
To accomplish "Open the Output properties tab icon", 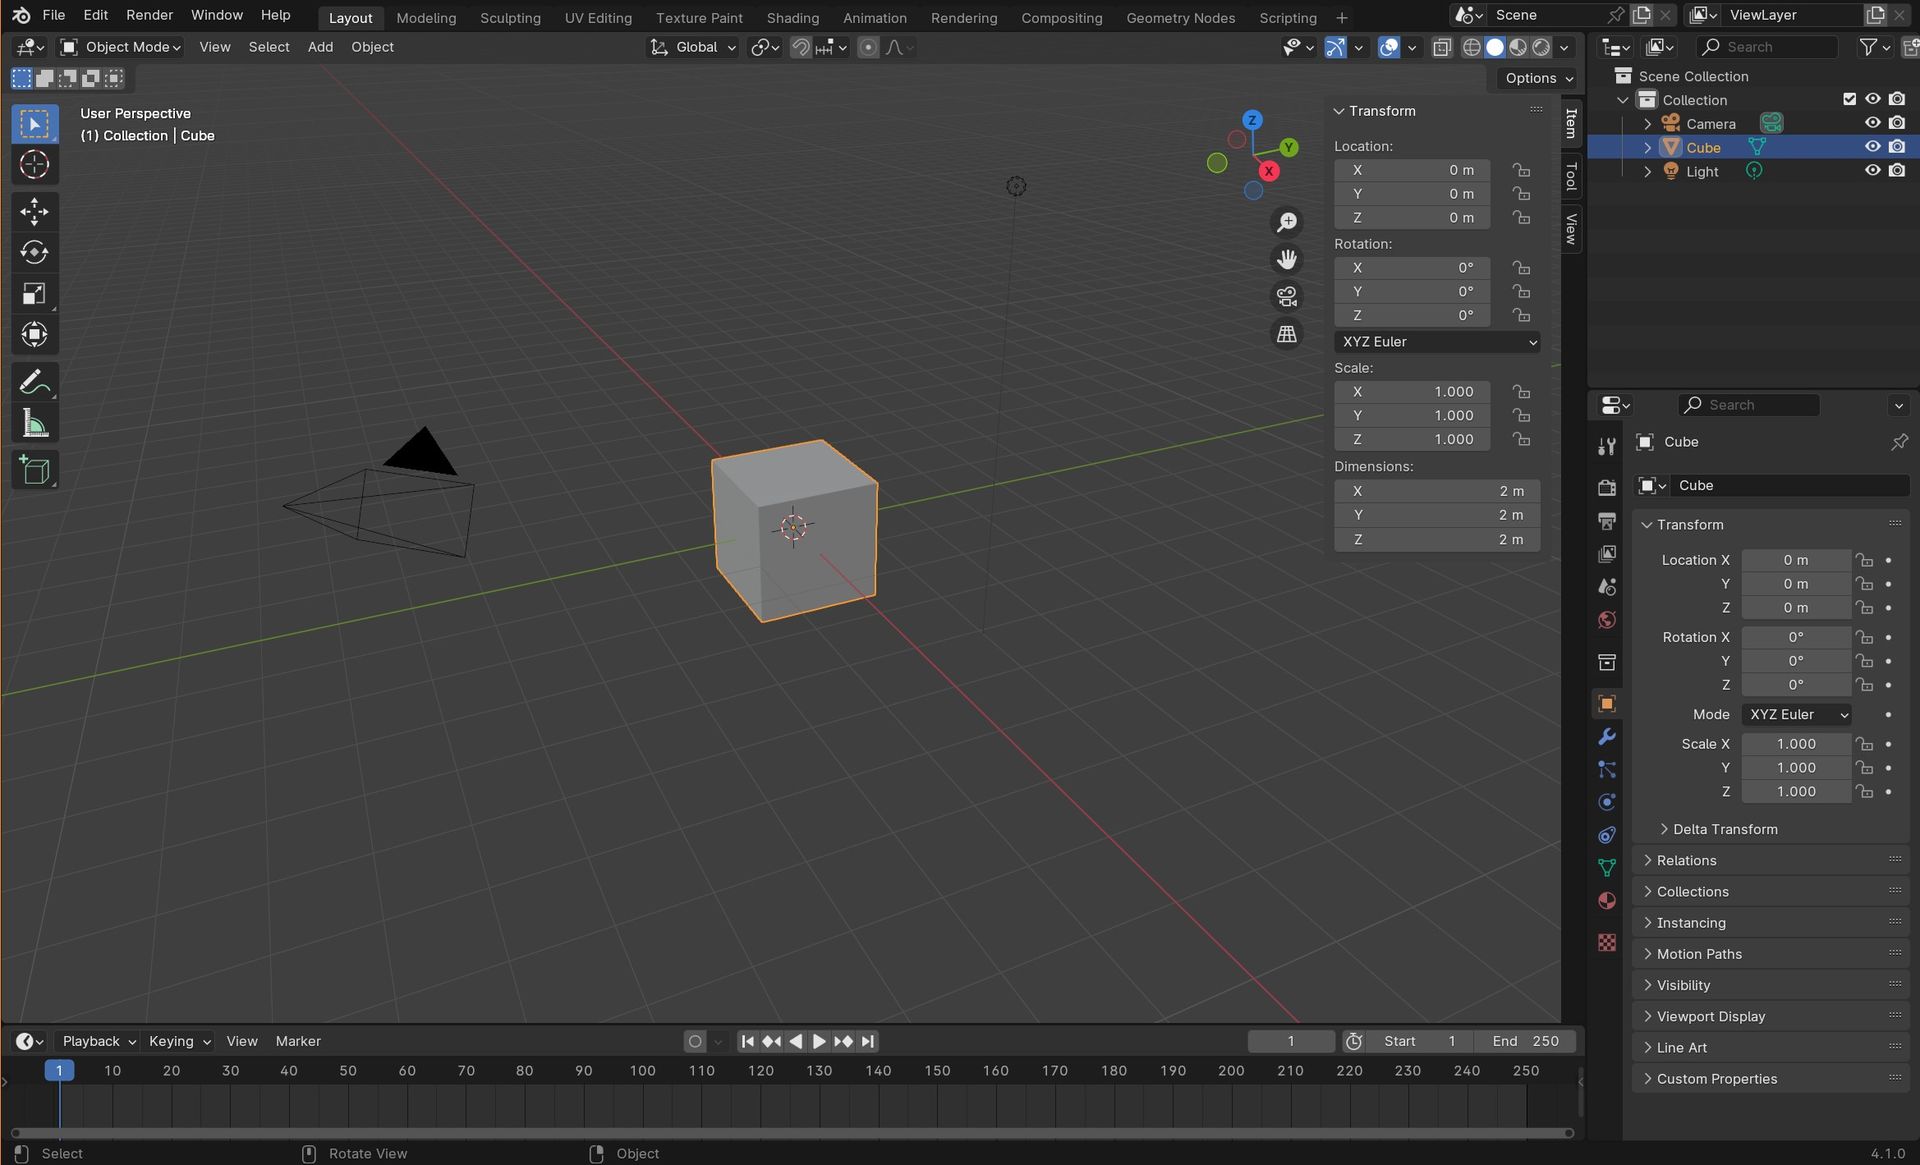I will coord(1607,521).
